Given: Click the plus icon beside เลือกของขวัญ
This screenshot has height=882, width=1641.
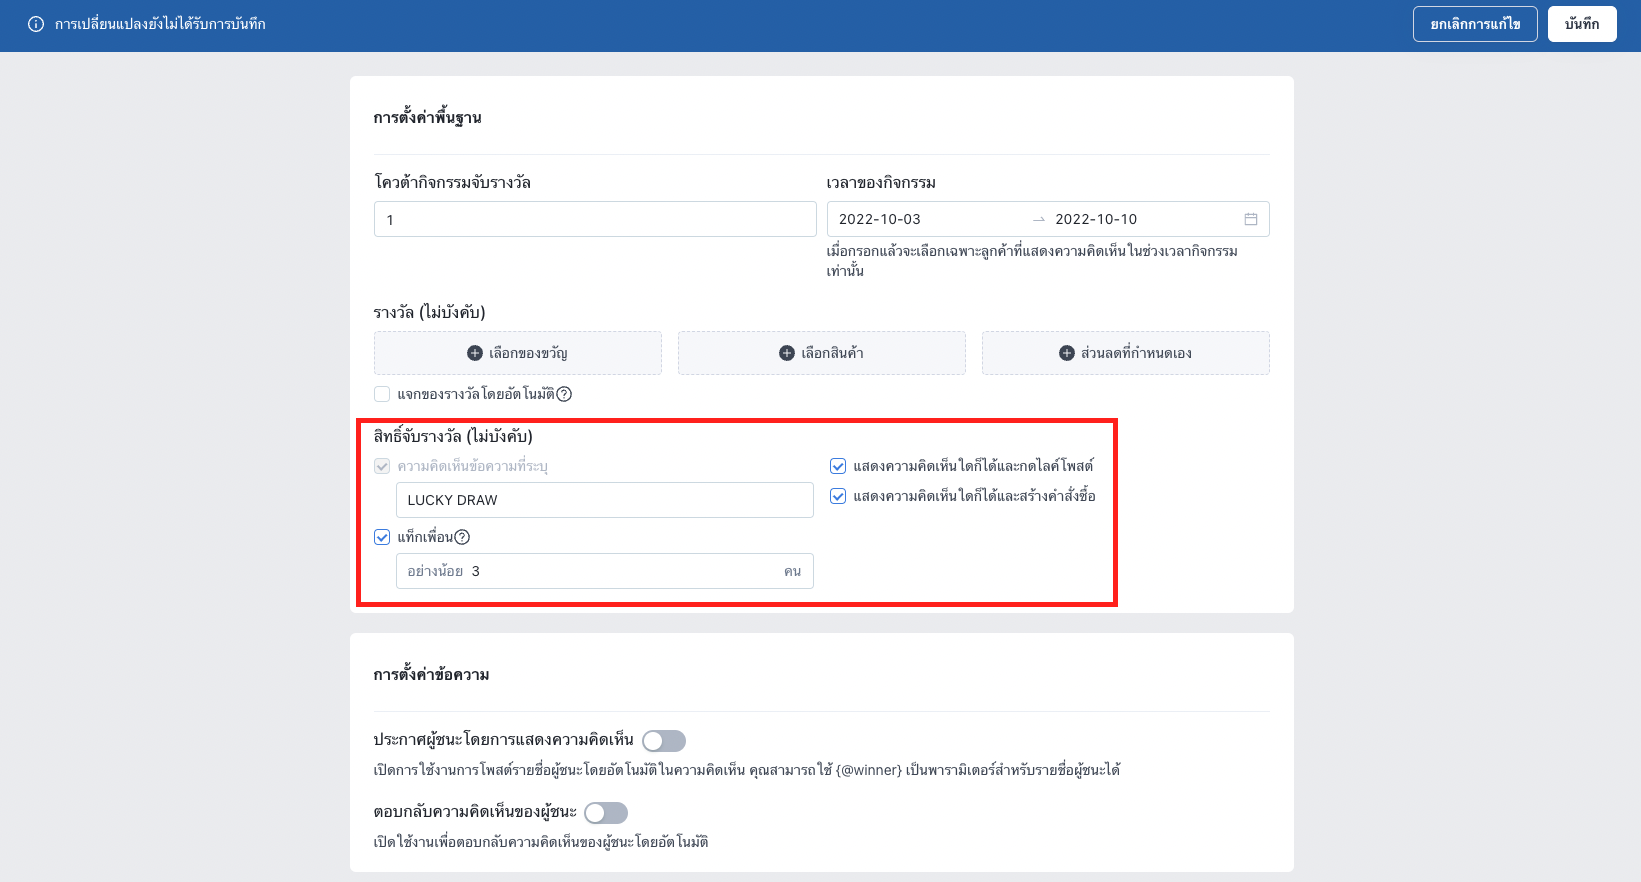Looking at the screenshot, I should point(475,353).
